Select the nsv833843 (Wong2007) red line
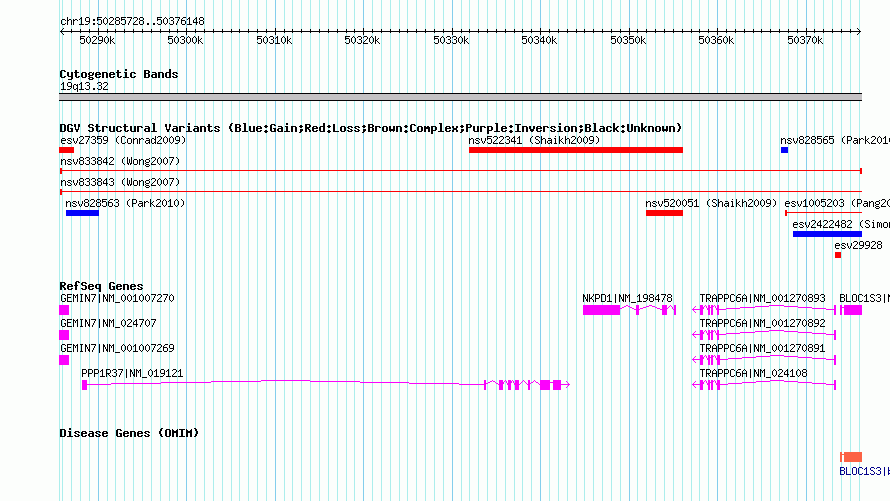 (461, 192)
